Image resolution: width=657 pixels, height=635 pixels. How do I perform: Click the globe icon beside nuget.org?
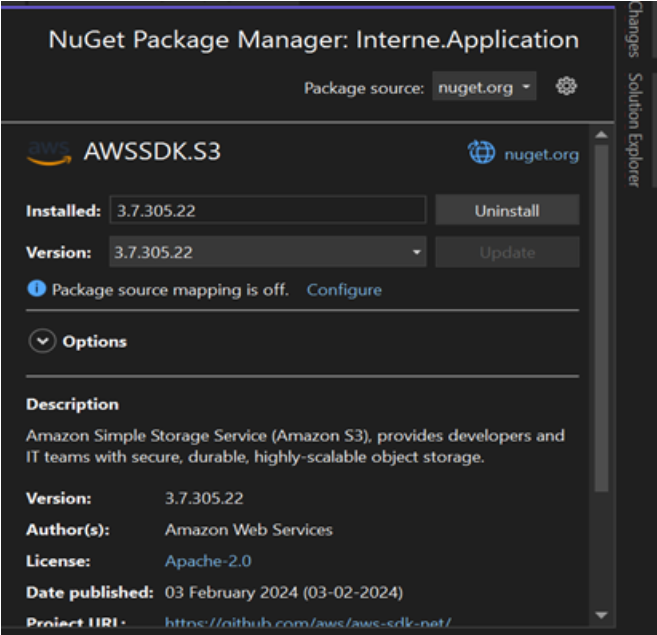[x=481, y=152]
